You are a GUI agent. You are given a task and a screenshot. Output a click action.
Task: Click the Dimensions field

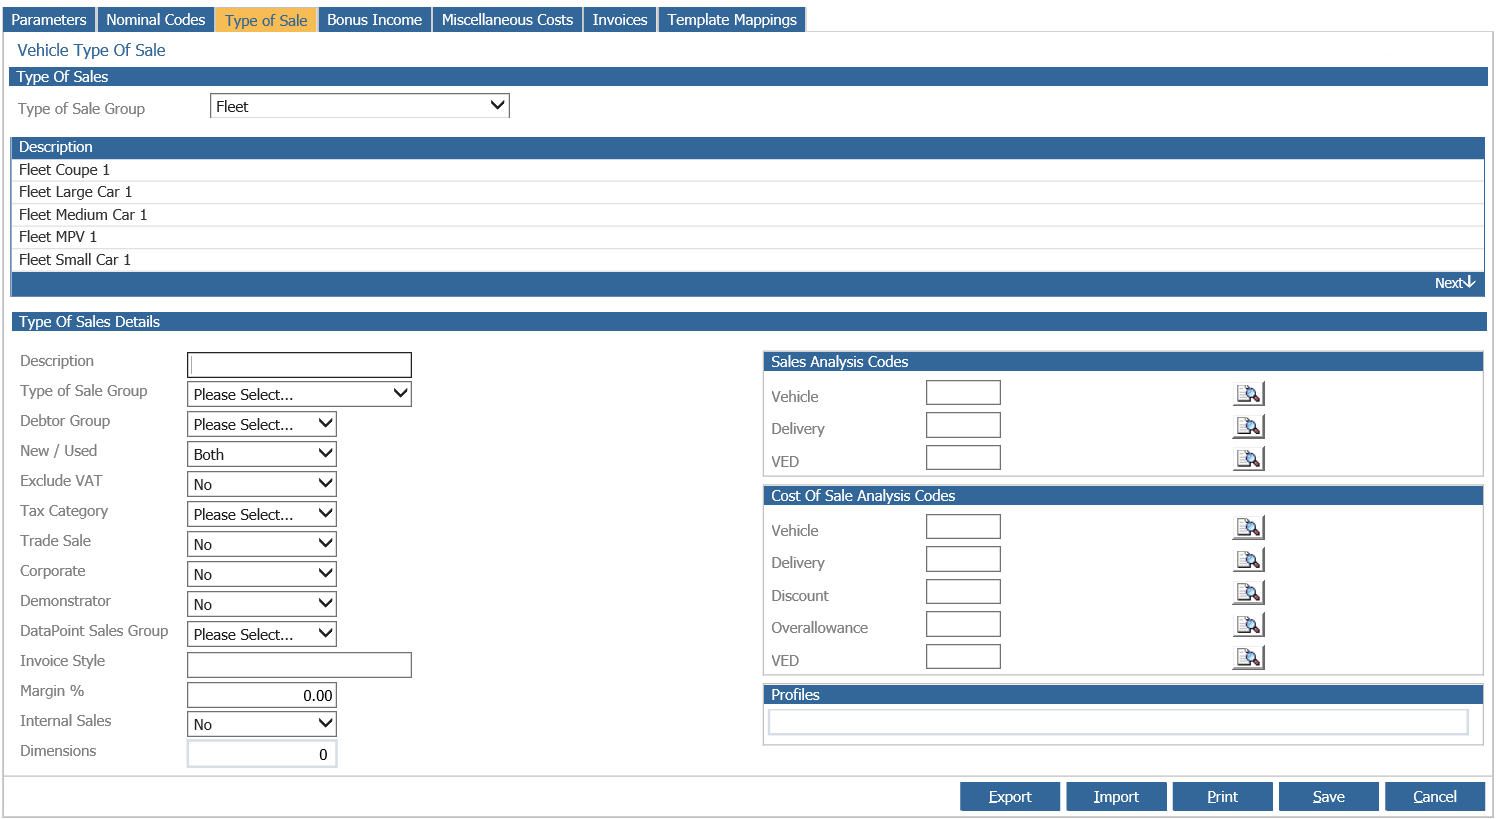click(x=262, y=754)
